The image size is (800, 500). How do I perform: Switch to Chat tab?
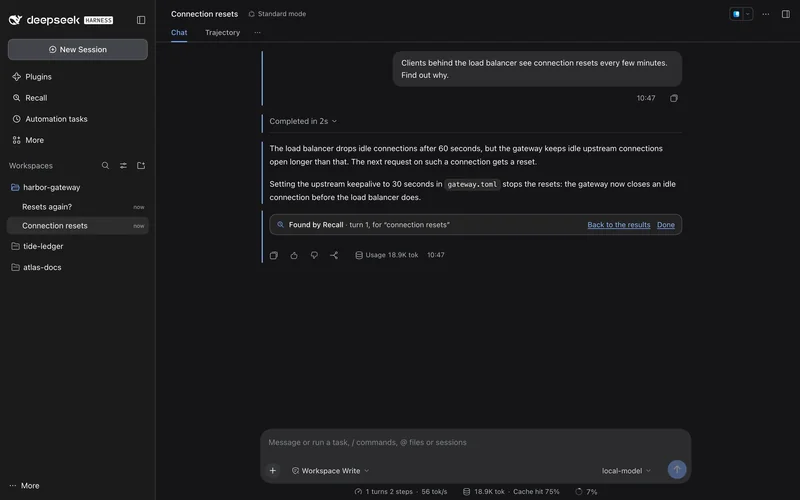179,33
